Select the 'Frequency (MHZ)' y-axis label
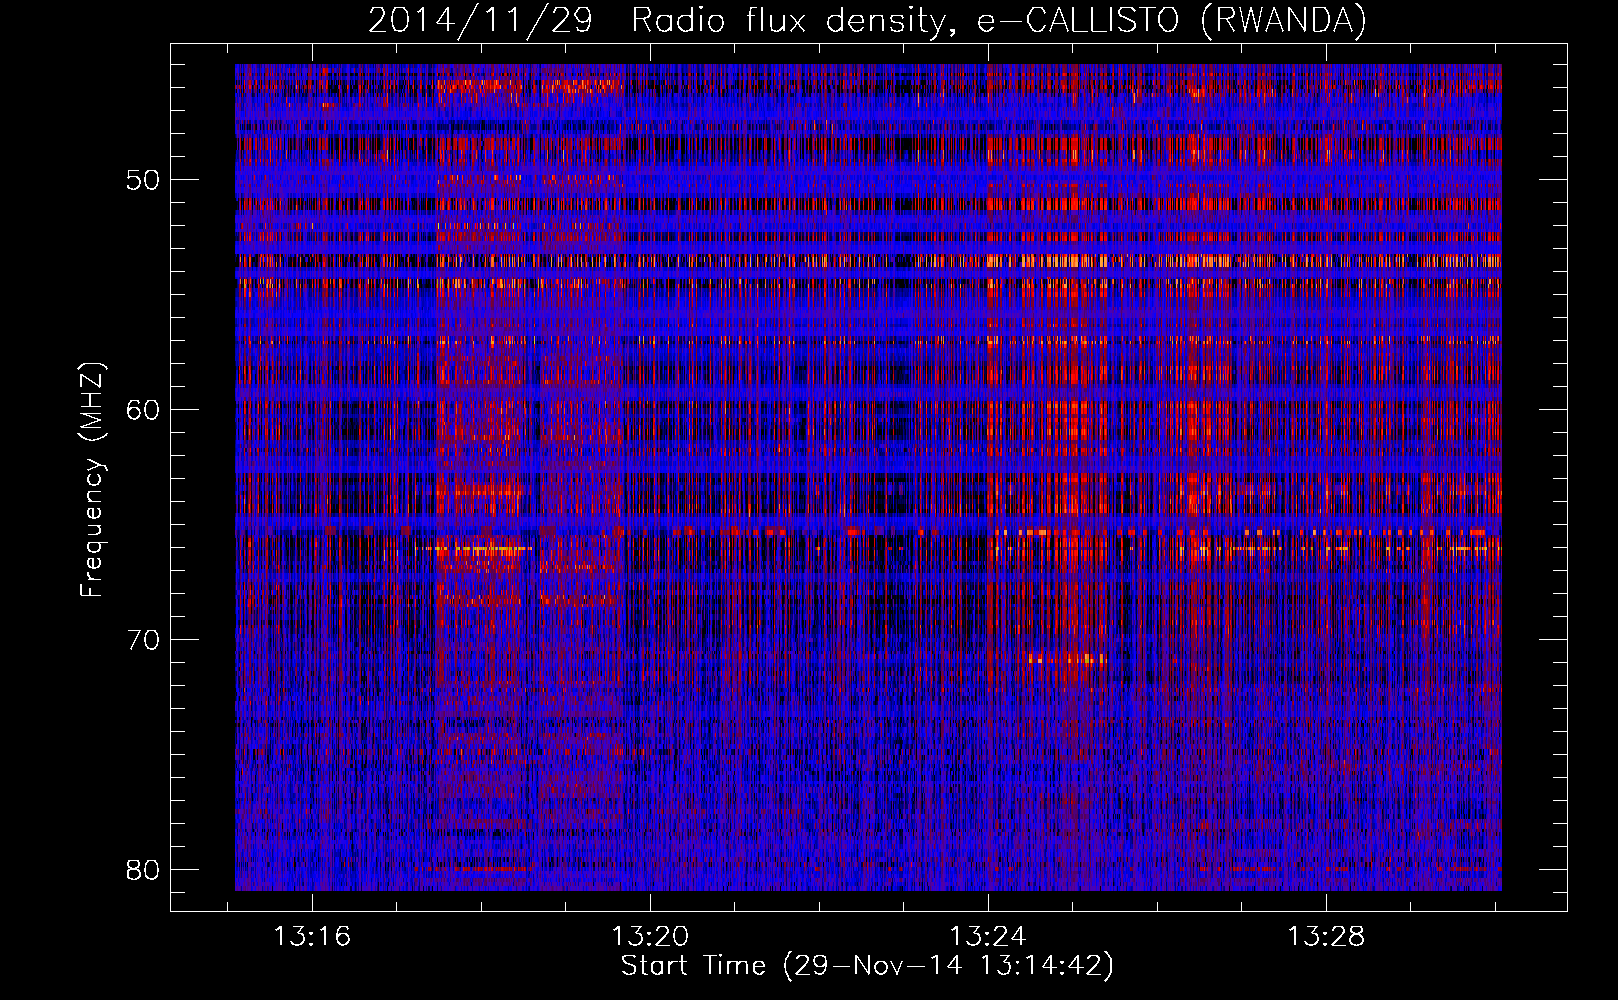The height and width of the screenshot is (1000, 1618). 91,480
